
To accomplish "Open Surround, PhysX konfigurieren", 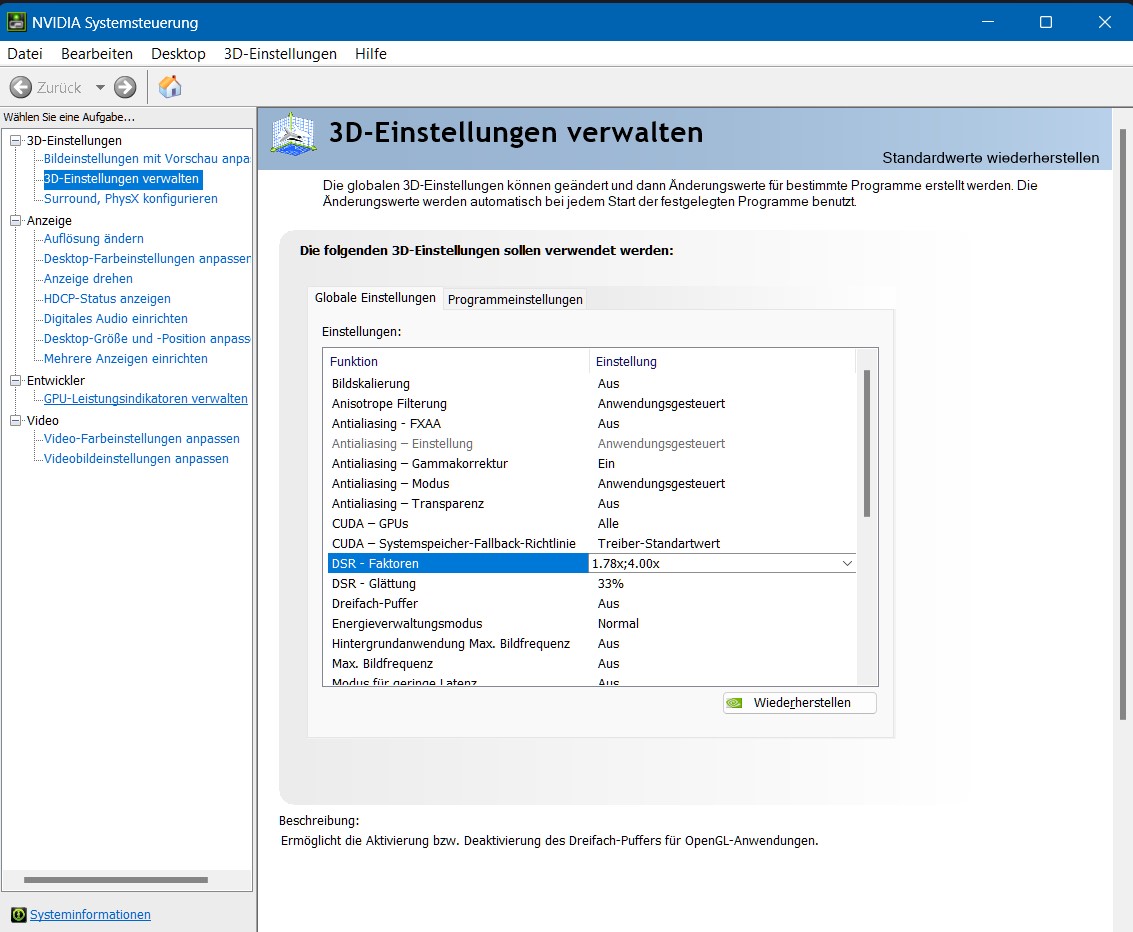I will point(131,199).
